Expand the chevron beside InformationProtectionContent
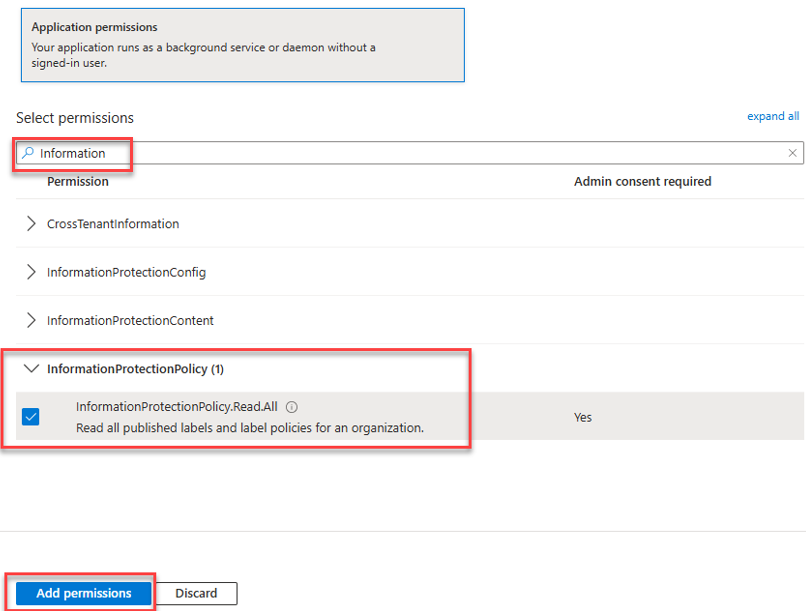 (x=31, y=321)
